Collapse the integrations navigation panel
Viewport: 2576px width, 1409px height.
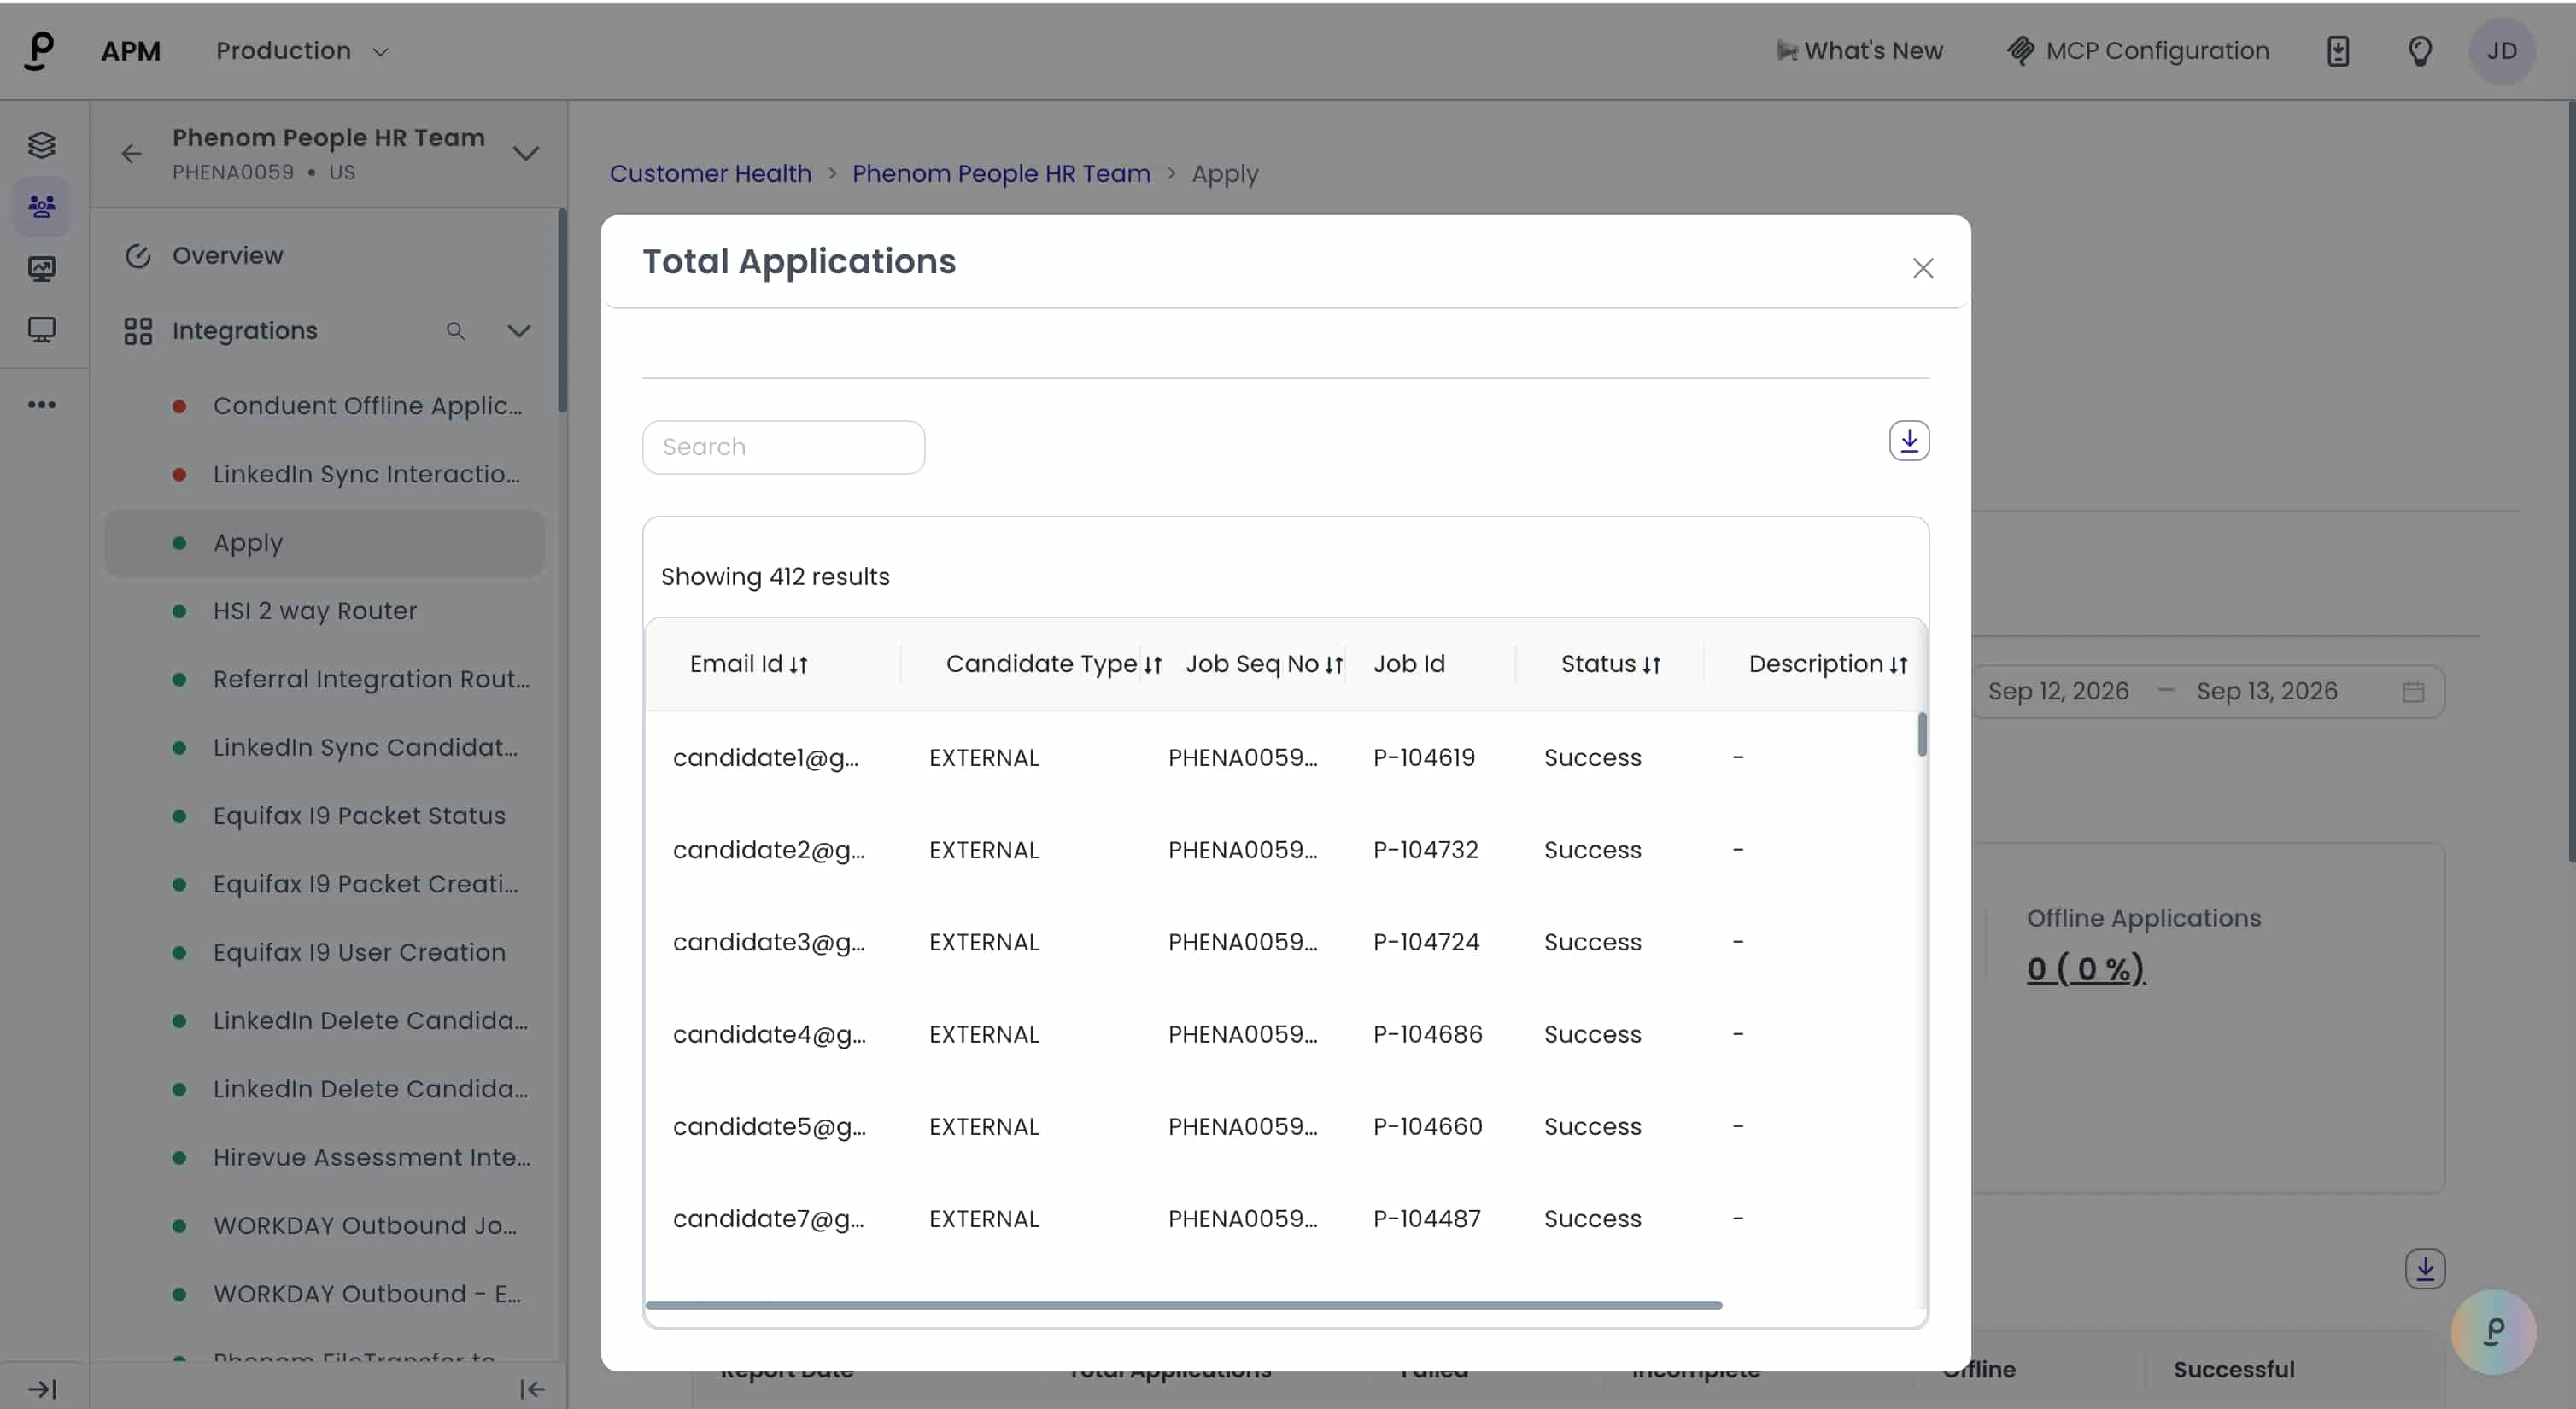coord(532,1388)
